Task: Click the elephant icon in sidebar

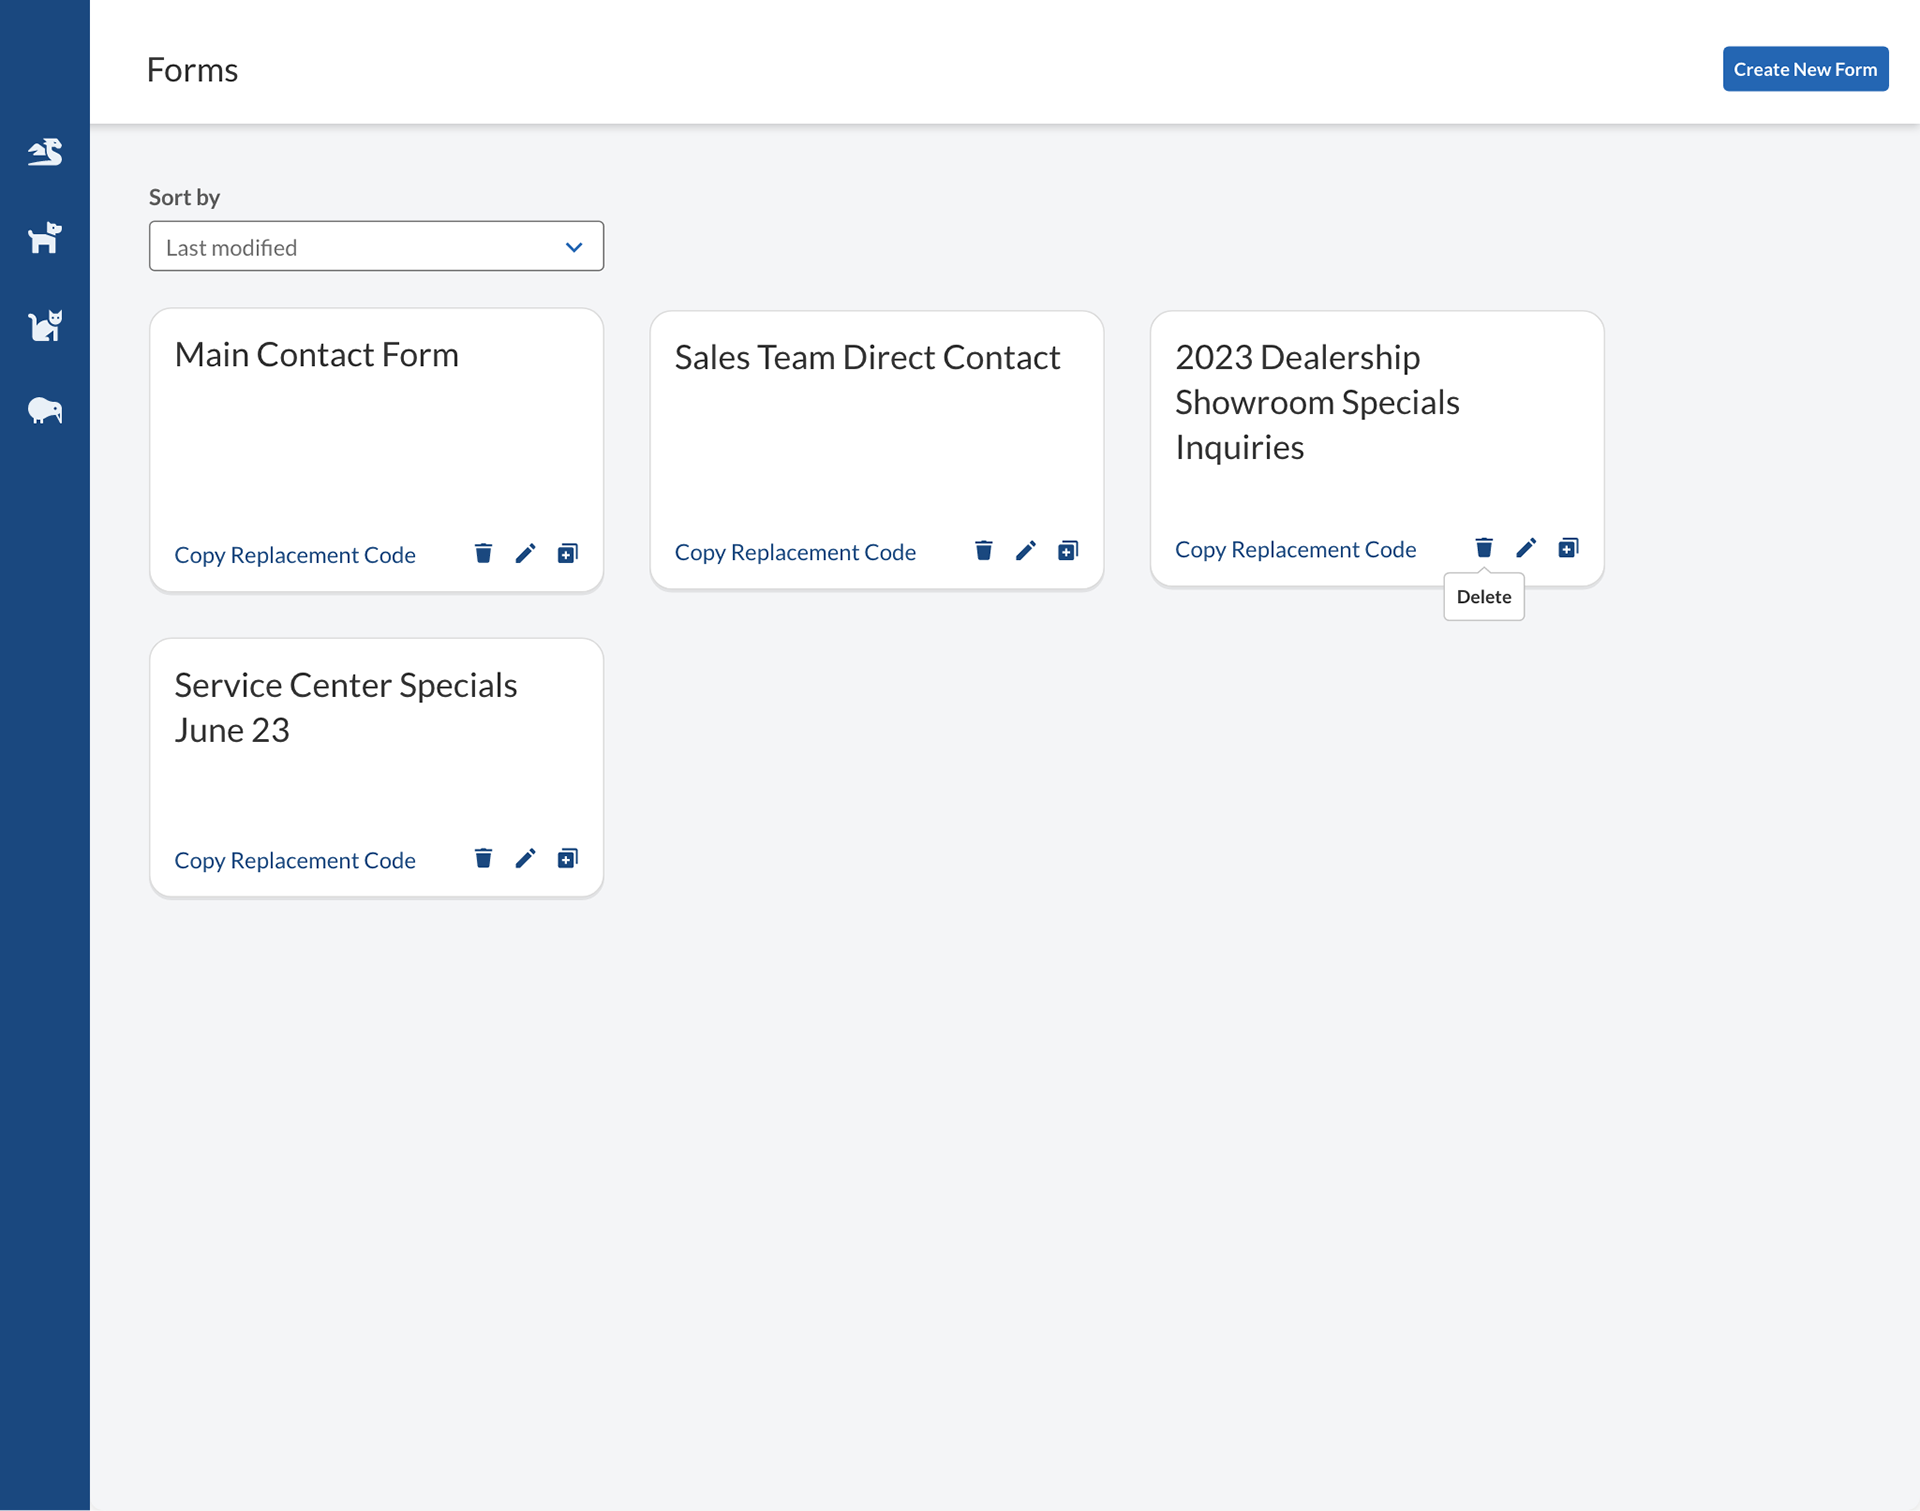Action: 45,411
